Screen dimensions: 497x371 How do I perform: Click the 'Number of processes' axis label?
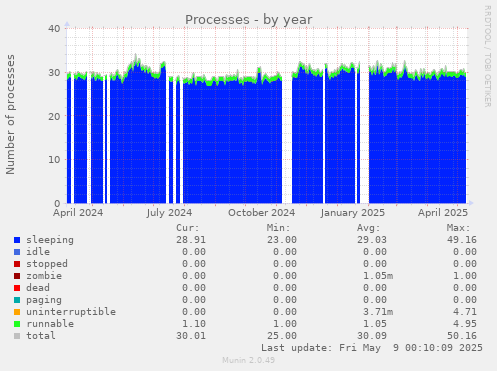click(10, 114)
